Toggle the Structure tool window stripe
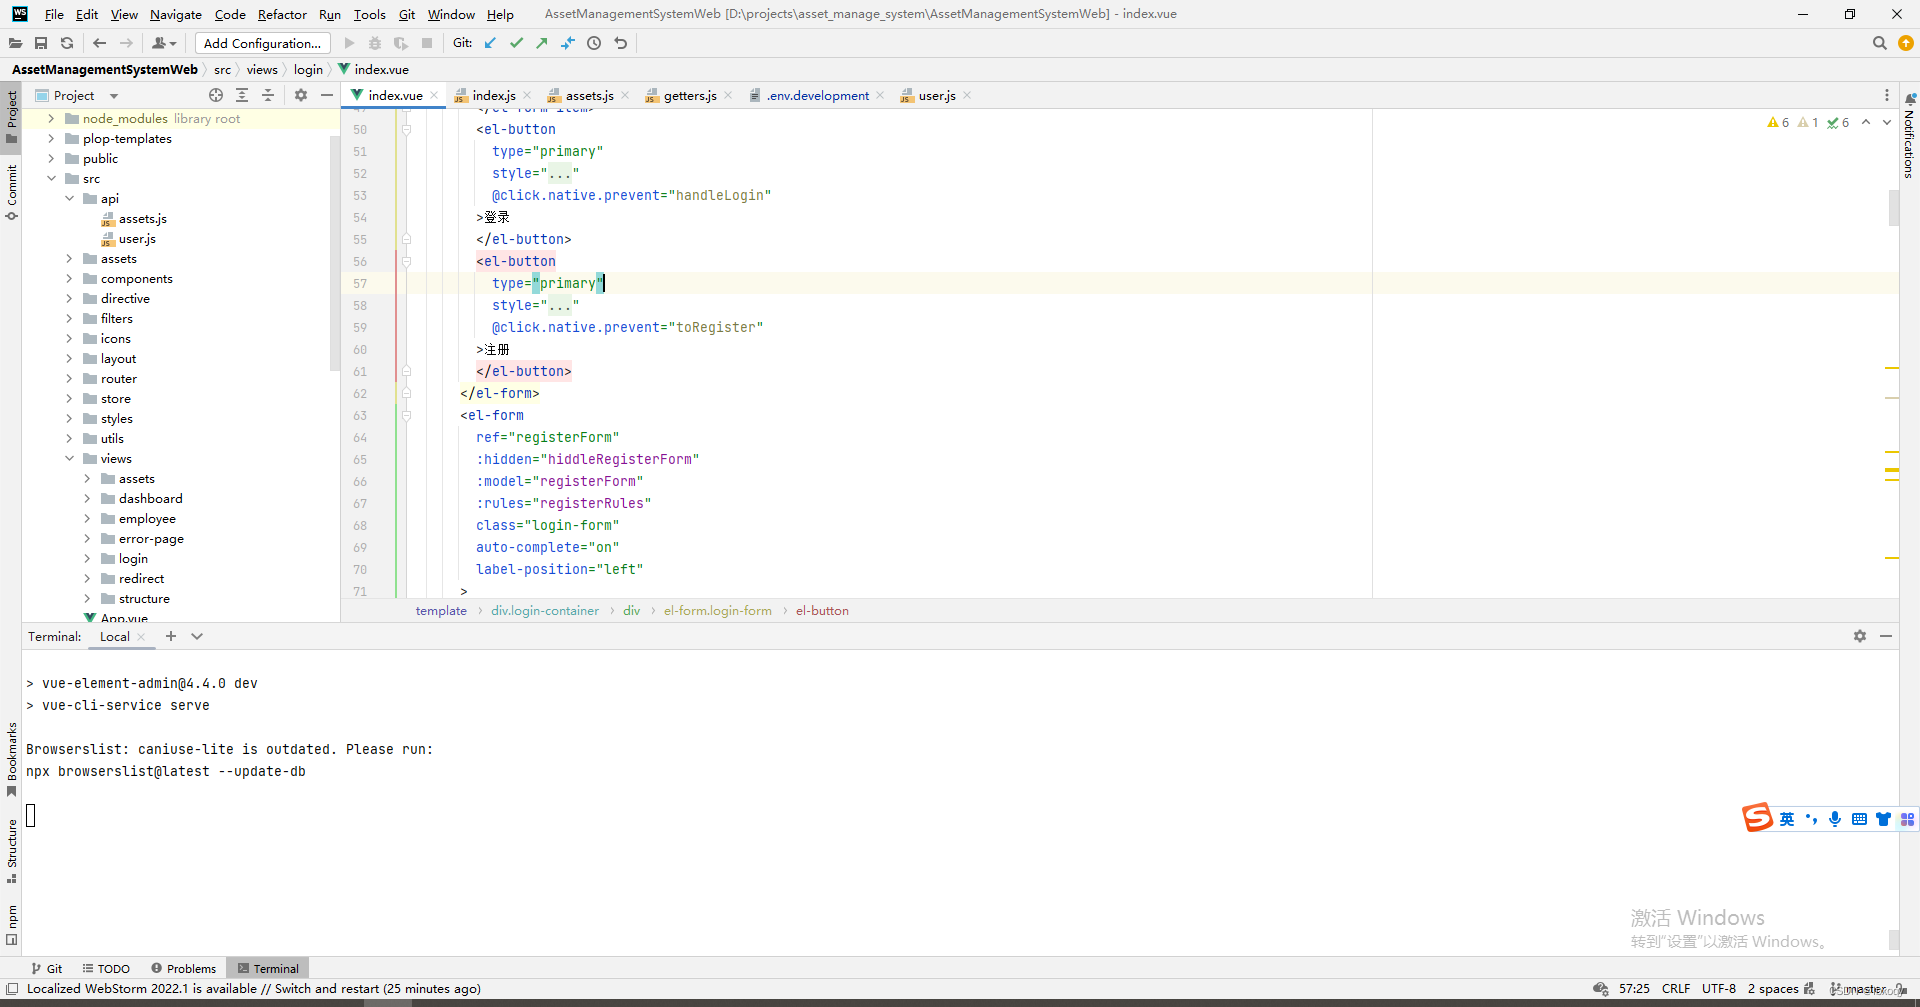 click(x=11, y=851)
